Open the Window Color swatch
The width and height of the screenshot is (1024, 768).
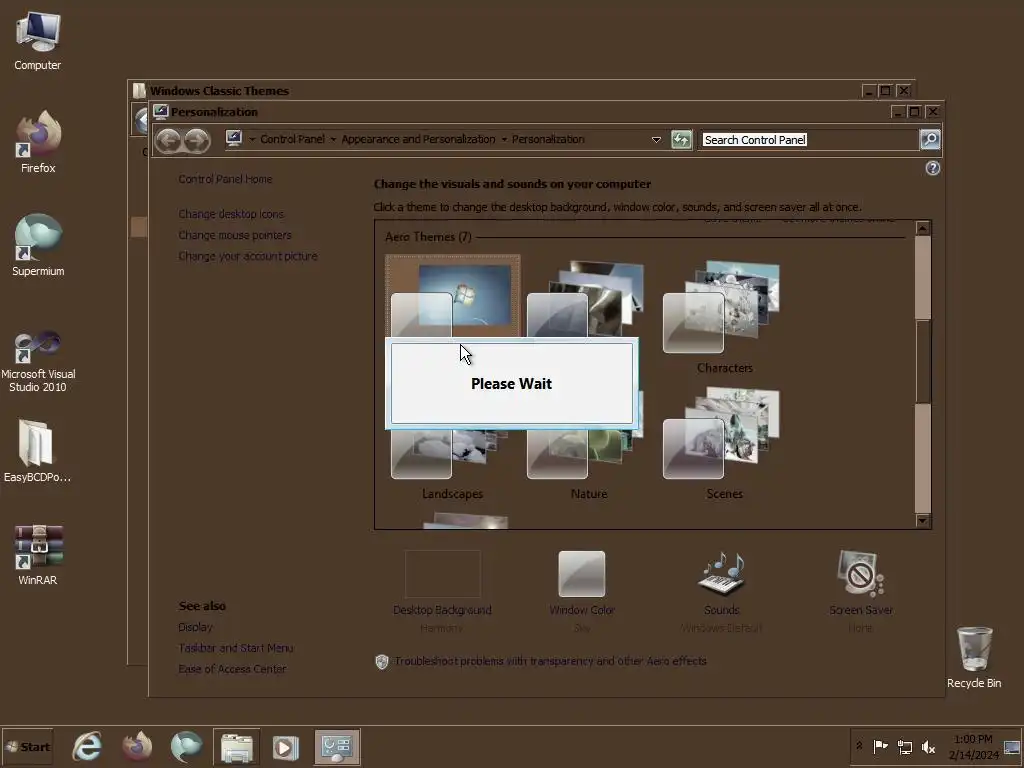click(x=582, y=573)
